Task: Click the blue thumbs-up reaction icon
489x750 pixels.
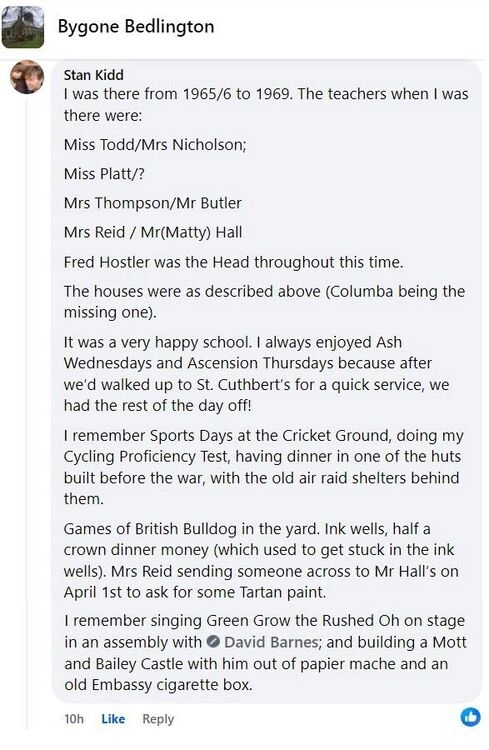Action: [470, 717]
